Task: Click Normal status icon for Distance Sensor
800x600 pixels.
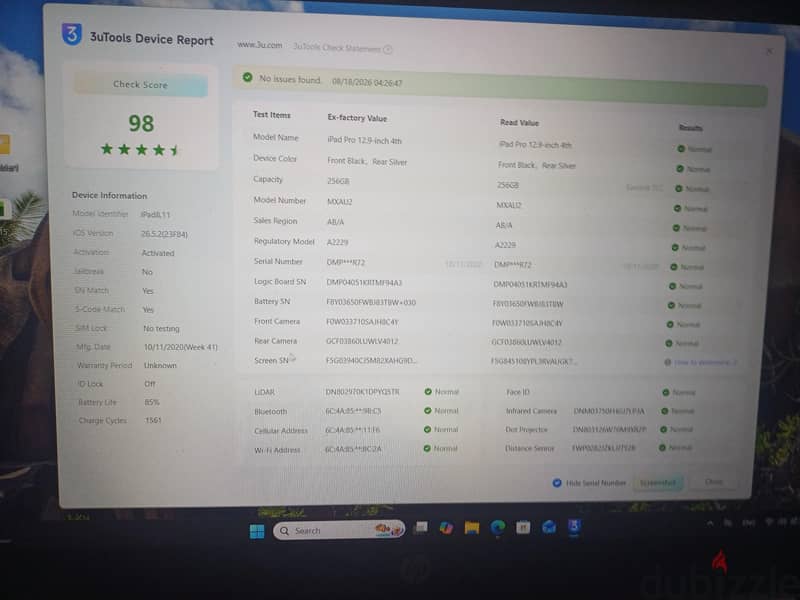Action: (662, 447)
